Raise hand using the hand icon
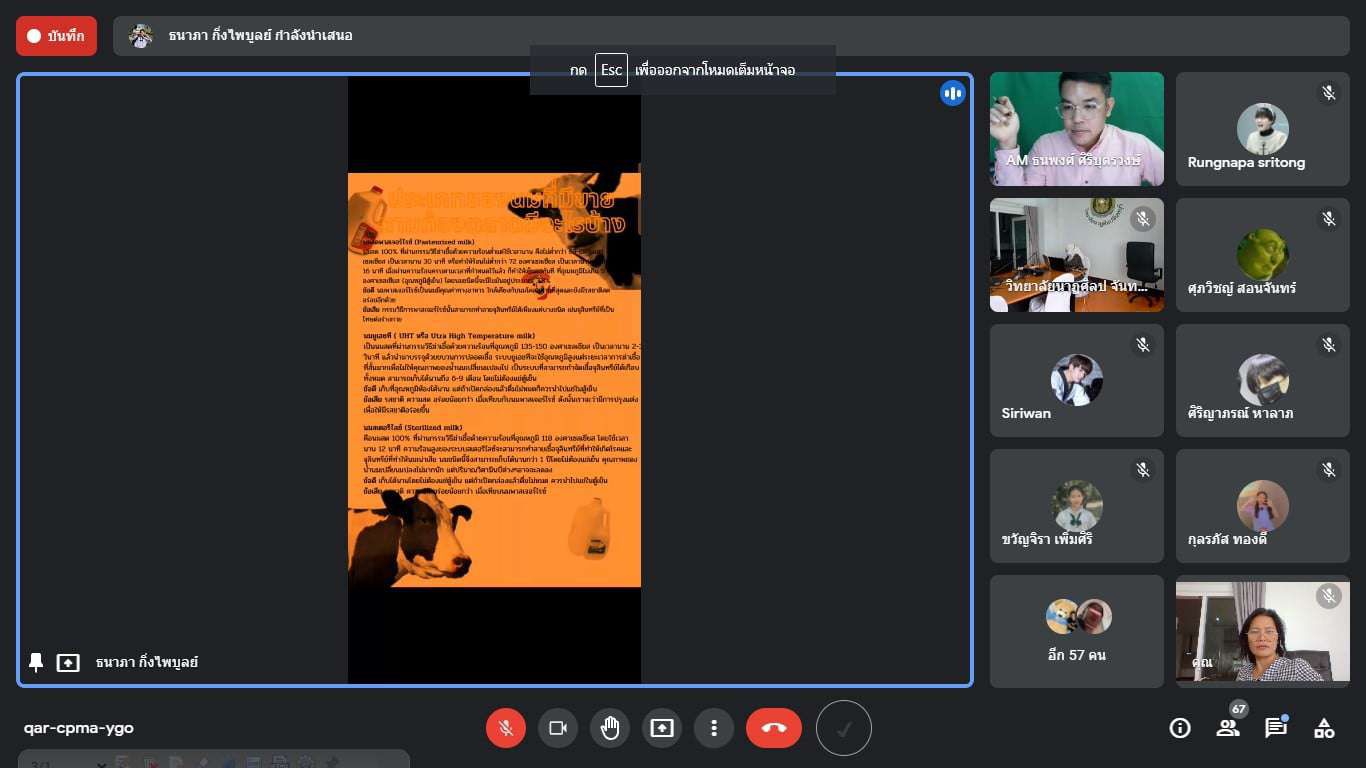Screen dimensions: 1366x768 point(610,728)
